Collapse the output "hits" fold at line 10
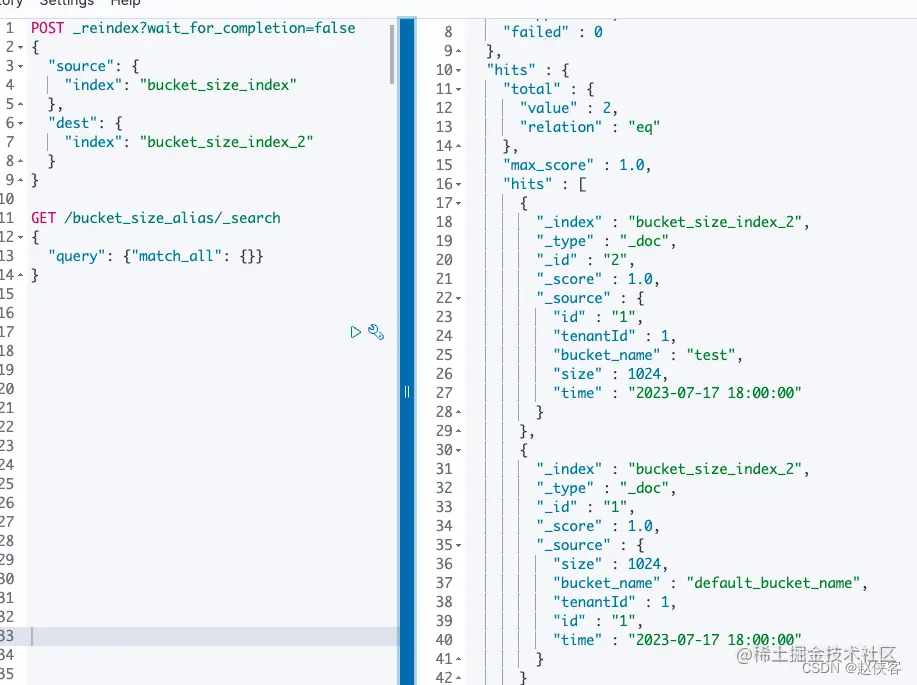Image resolution: width=917 pixels, height=685 pixels. [x=458, y=71]
